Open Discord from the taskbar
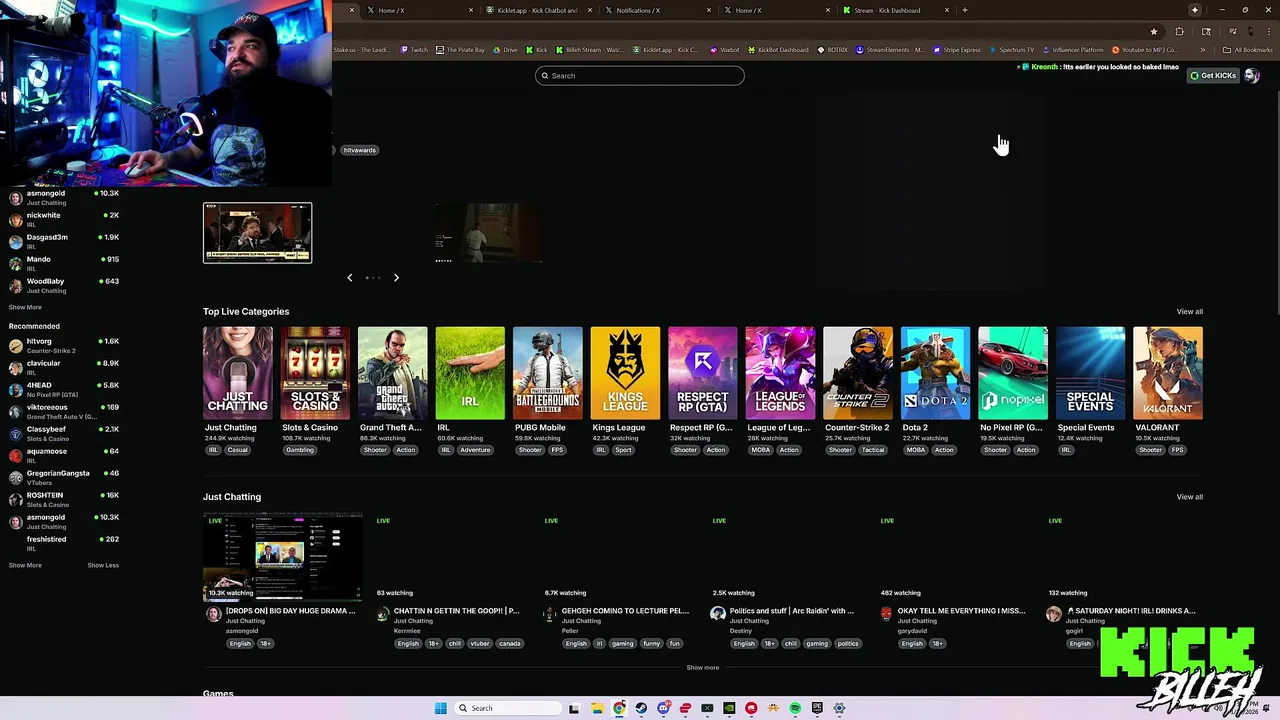The image size is (1280, 720). (x=663, y=708)
